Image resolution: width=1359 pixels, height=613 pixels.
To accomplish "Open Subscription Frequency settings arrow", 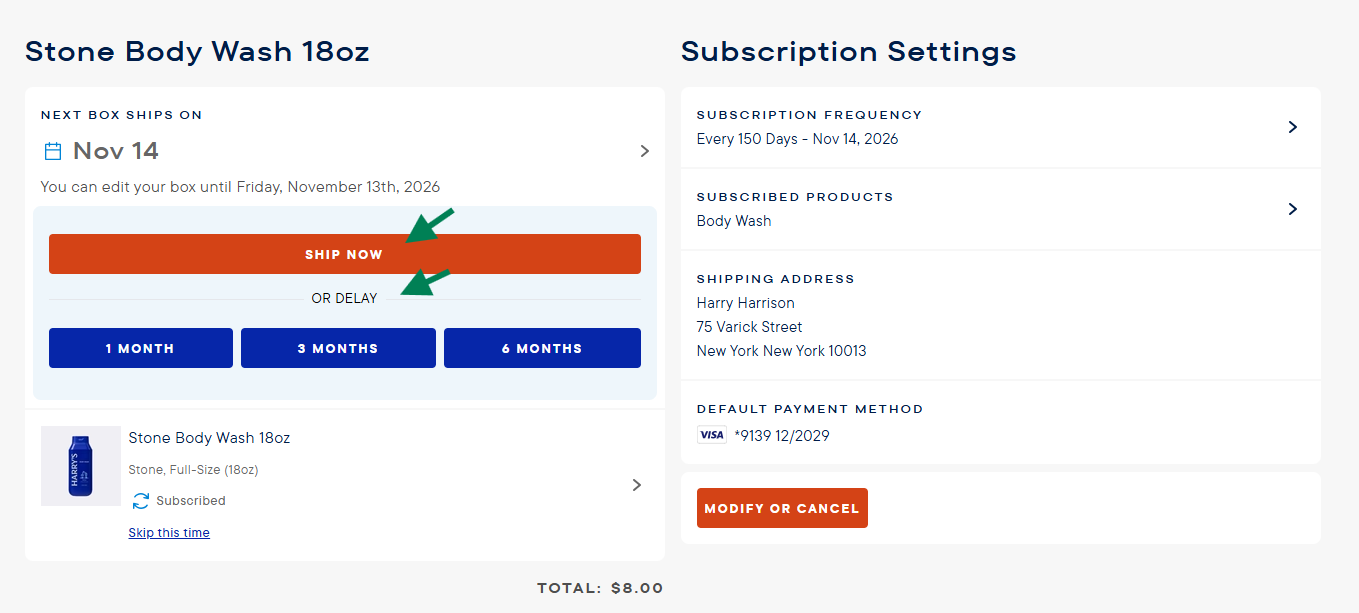I will [x=1292, y=127].
